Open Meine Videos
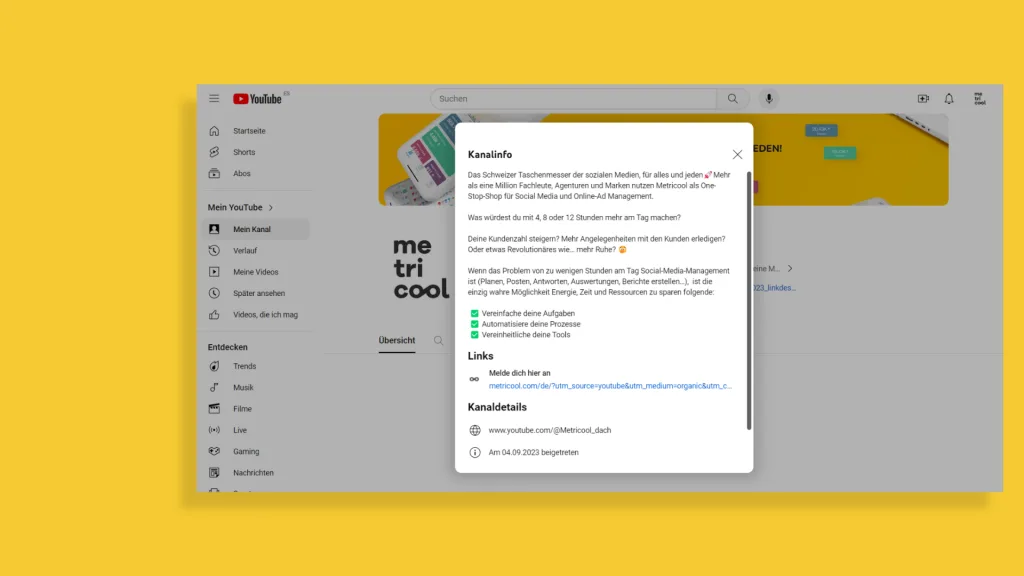Screen dimensions: 1024x576 (256, 272)
